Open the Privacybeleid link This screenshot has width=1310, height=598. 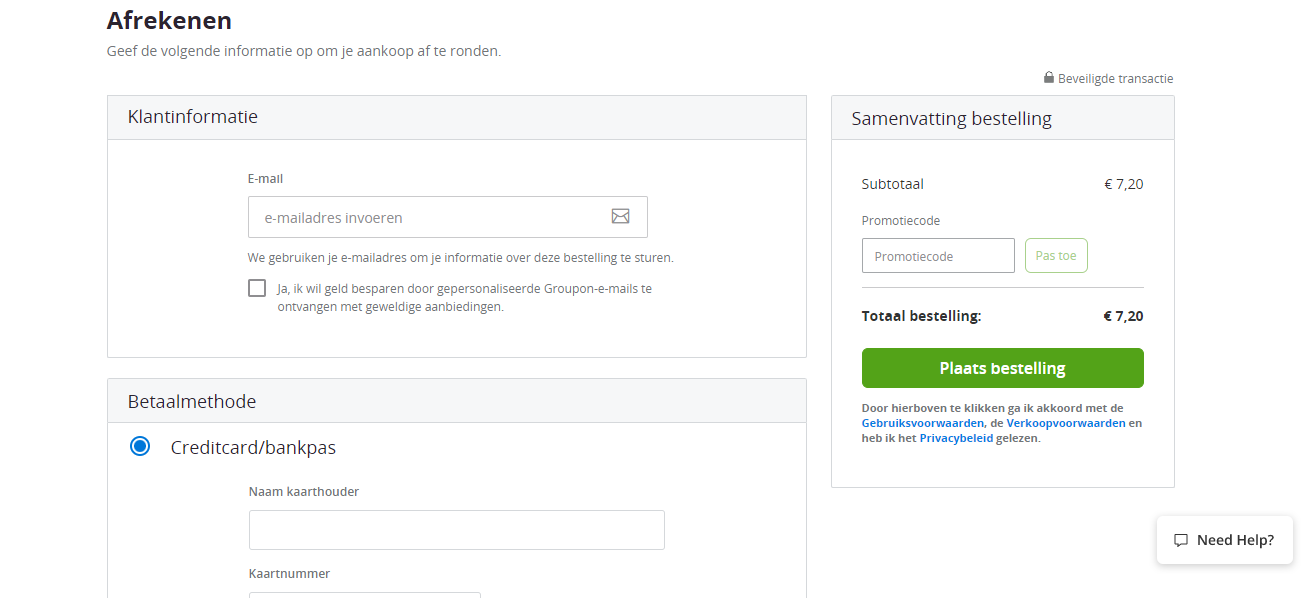pos(956,438)
